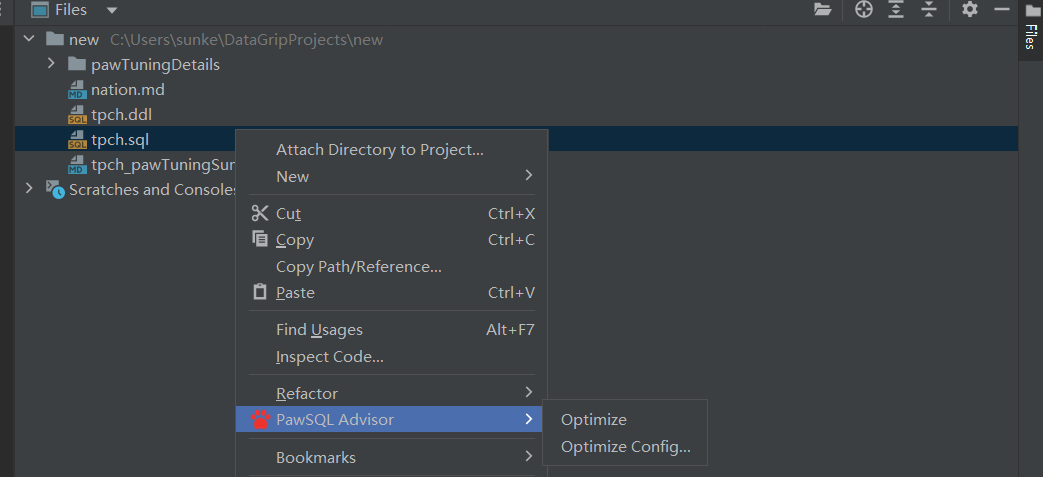This screenshot has width=1043, height=477.
Task: Click the PawSQL Advisor paw icon
Action: pyautogui.click(x=260, y=420)
